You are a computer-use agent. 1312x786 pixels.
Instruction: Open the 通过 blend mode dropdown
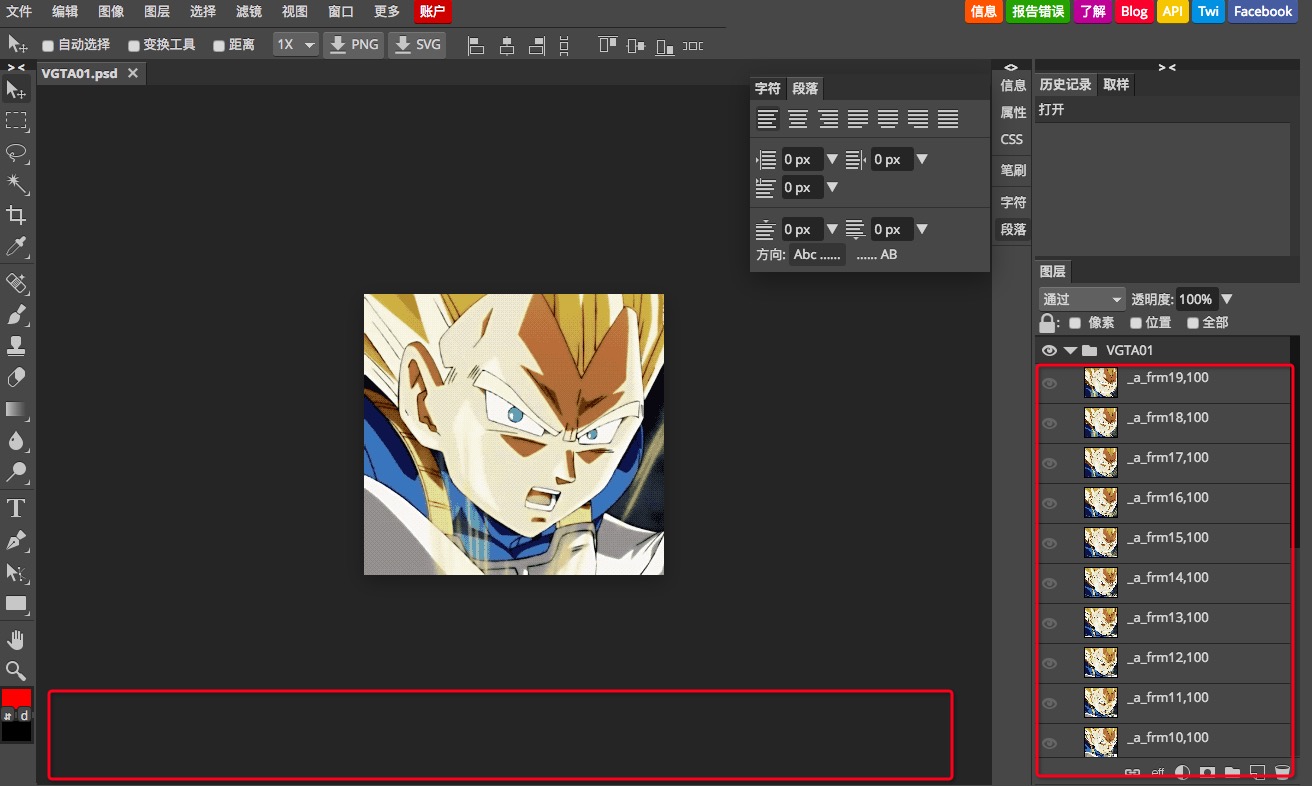point(1083,299)
